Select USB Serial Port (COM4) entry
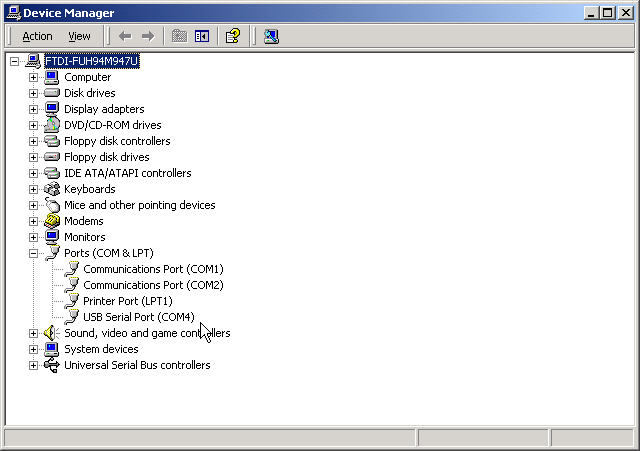The width and height of the screenshot is (640, 451). 139,317
